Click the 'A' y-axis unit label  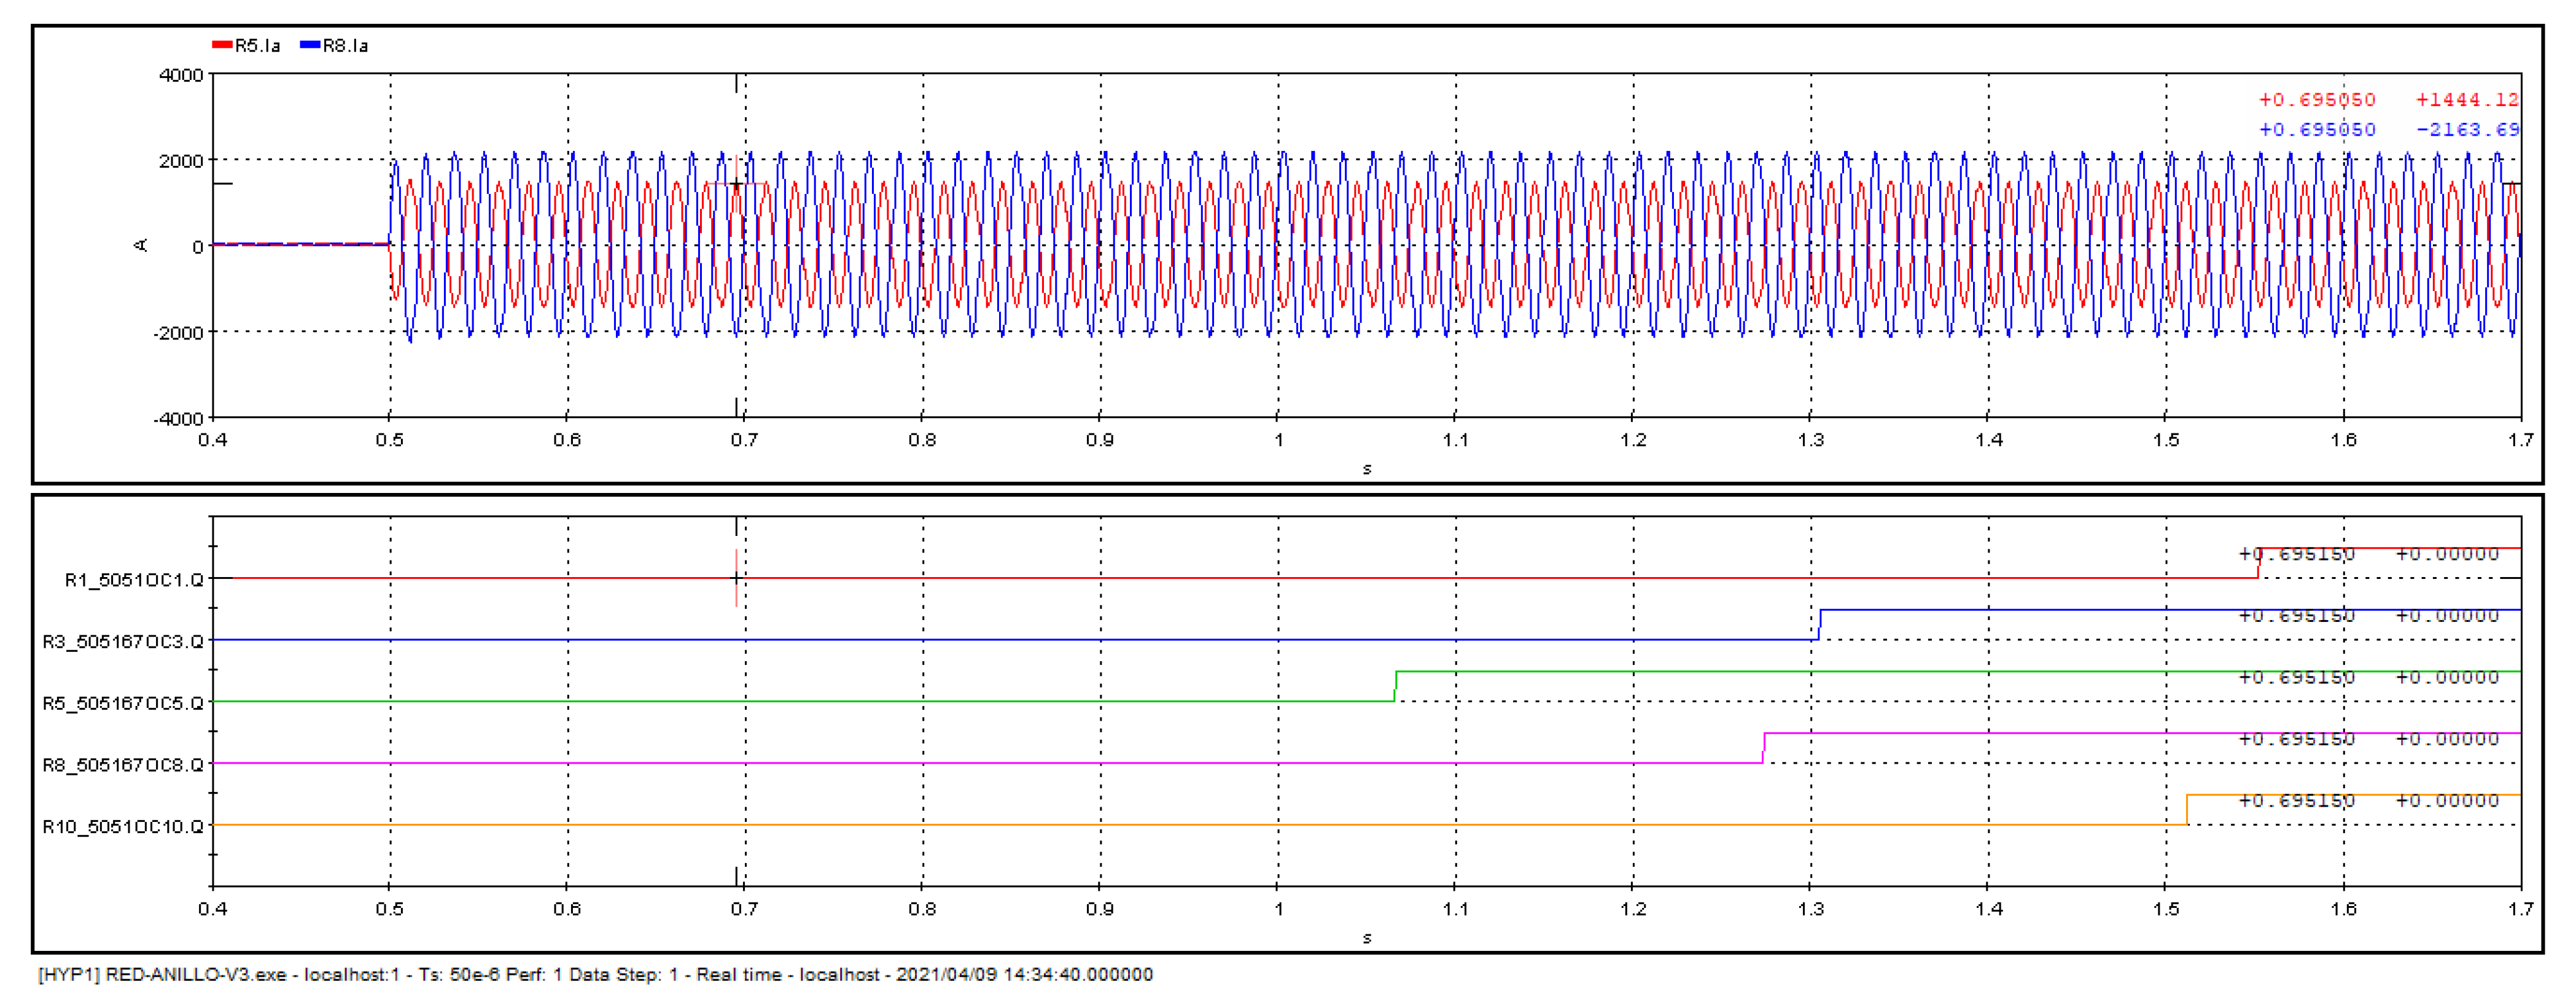(x=141, y=245)
